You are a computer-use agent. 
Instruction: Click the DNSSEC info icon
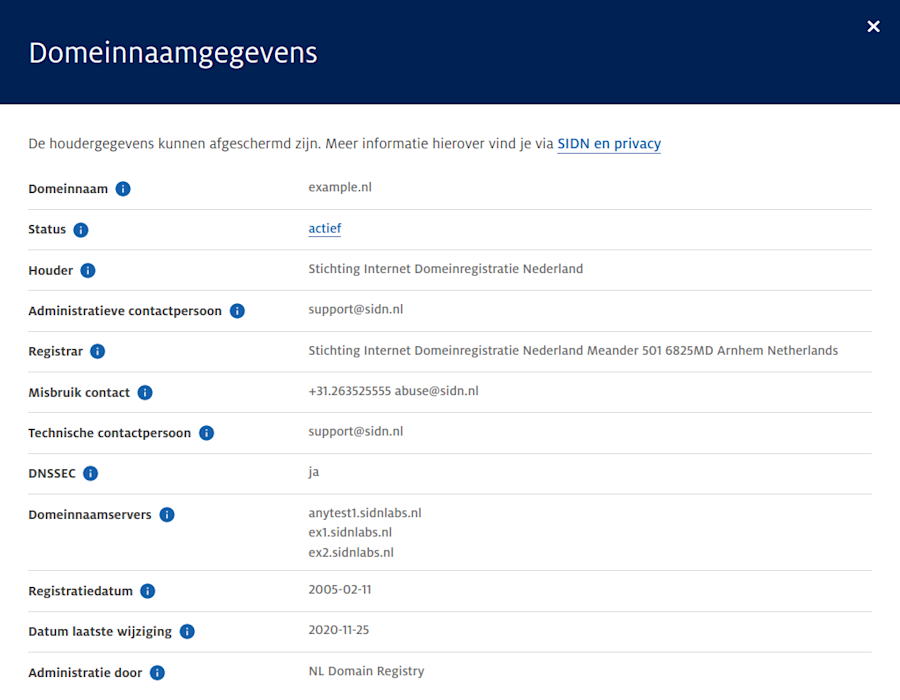coord(91,473)
